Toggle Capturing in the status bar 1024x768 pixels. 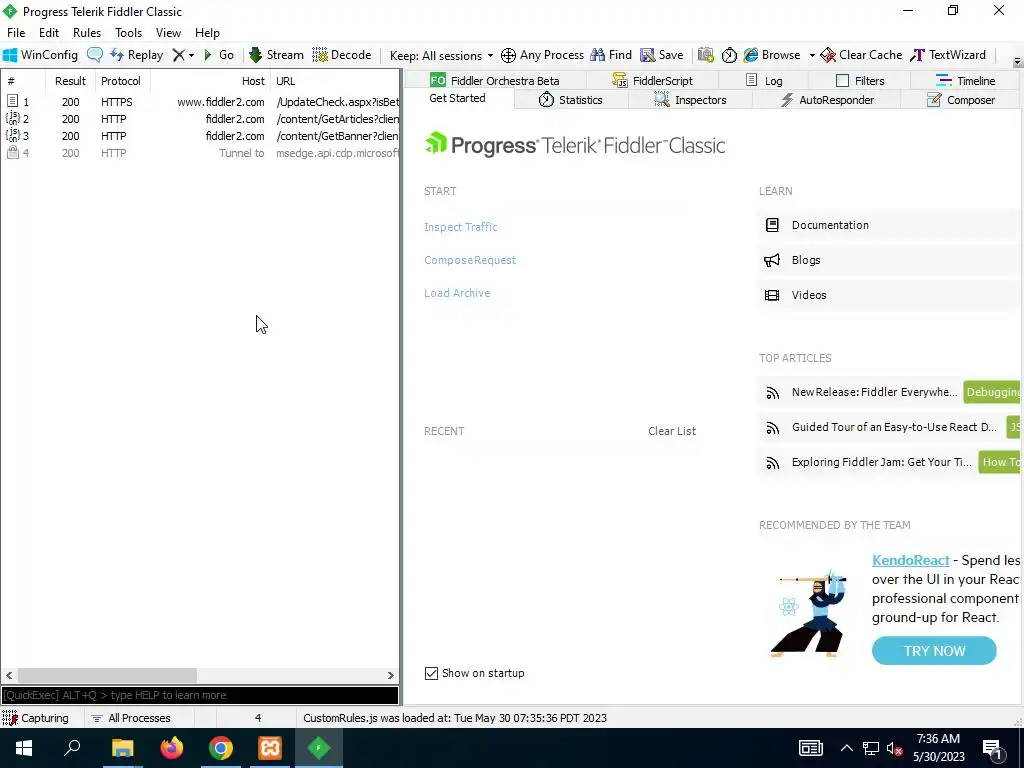(37, 718)
